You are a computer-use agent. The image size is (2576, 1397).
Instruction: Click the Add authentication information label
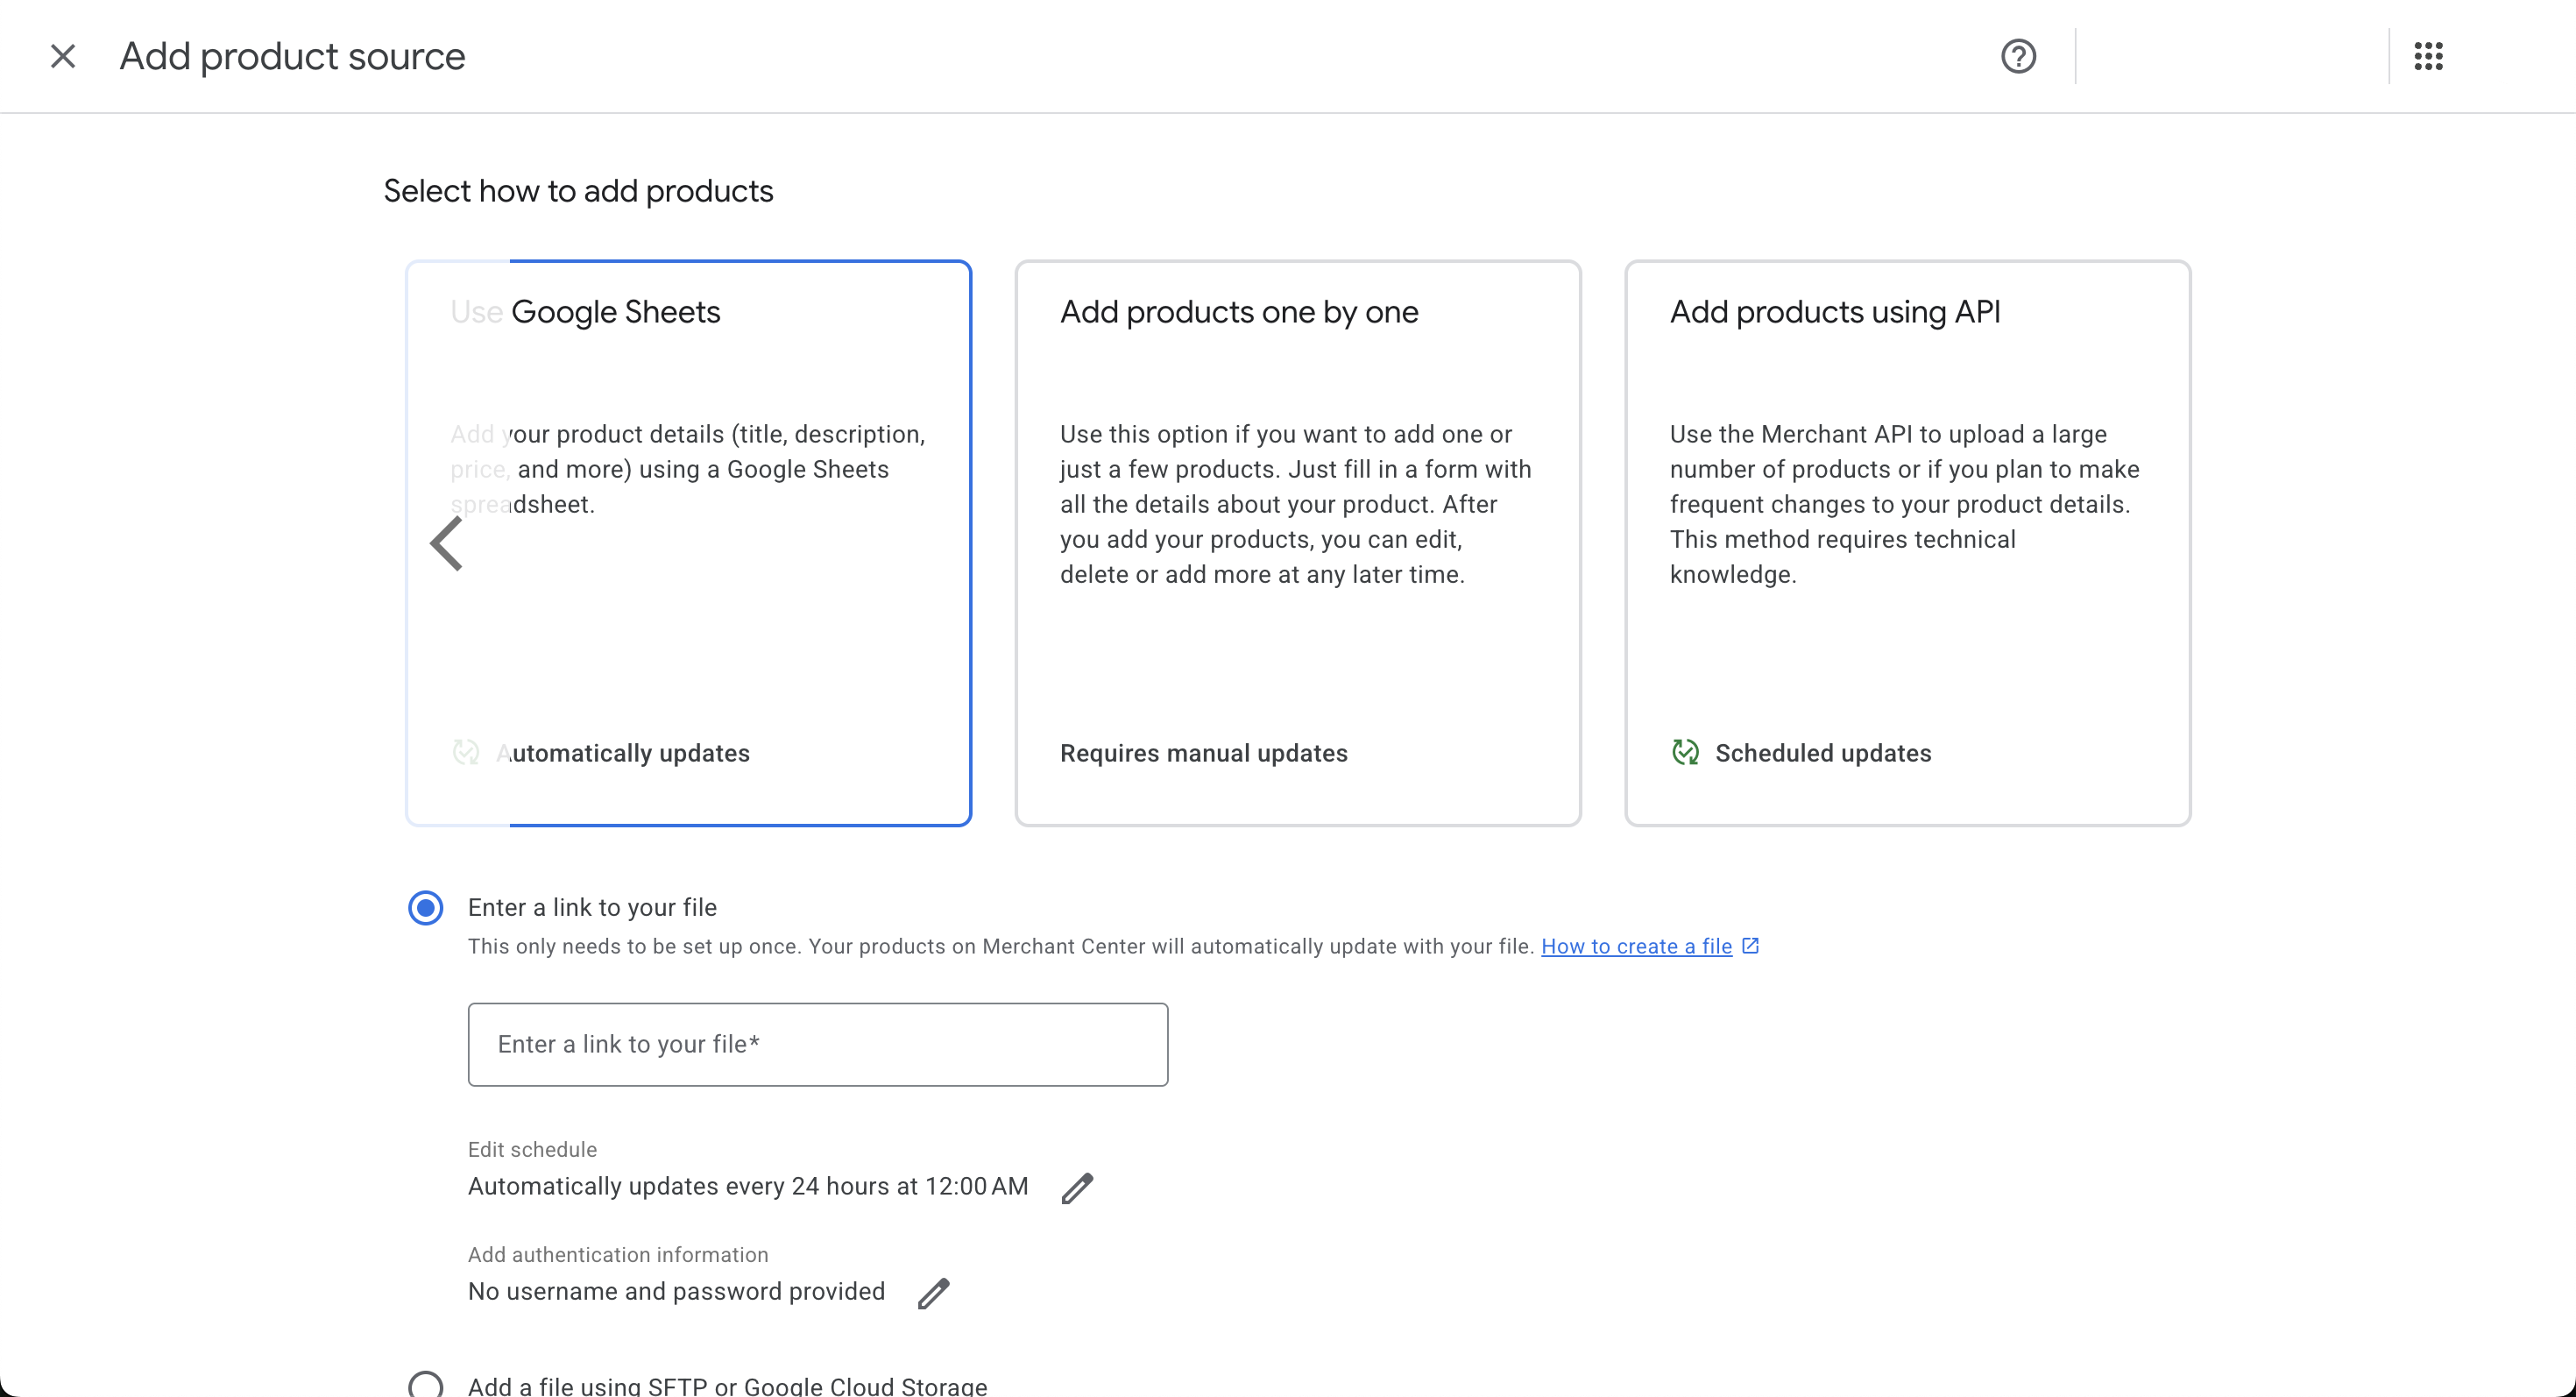point(618,1254)
